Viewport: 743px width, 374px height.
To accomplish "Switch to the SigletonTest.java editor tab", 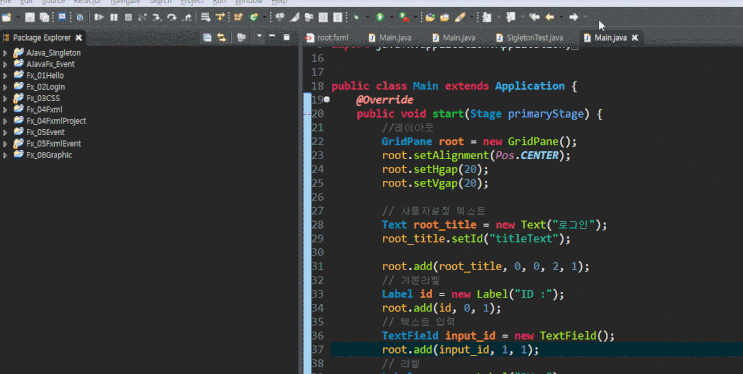I will pos(530,37).
